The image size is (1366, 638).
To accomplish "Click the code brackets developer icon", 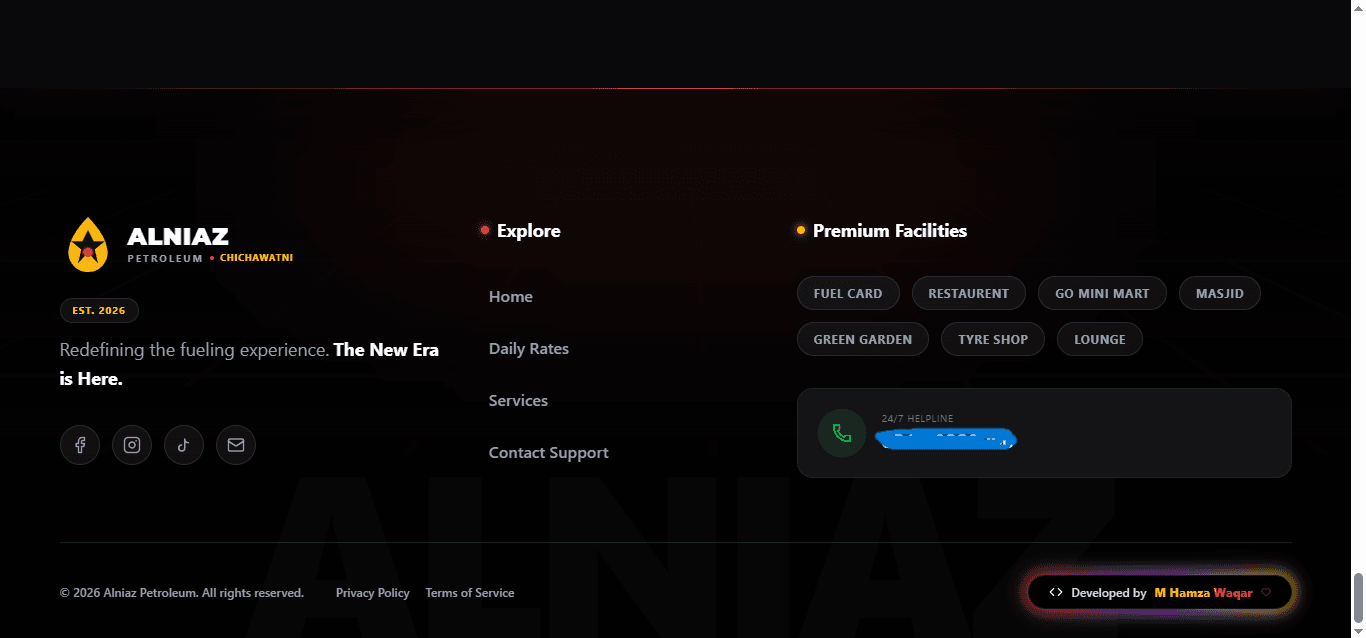I will coord(1056,592).
